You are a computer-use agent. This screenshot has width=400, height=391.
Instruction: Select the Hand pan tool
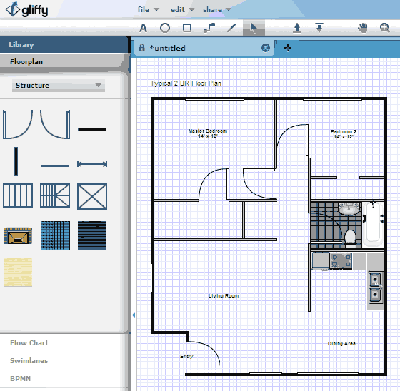click(363, 28)
